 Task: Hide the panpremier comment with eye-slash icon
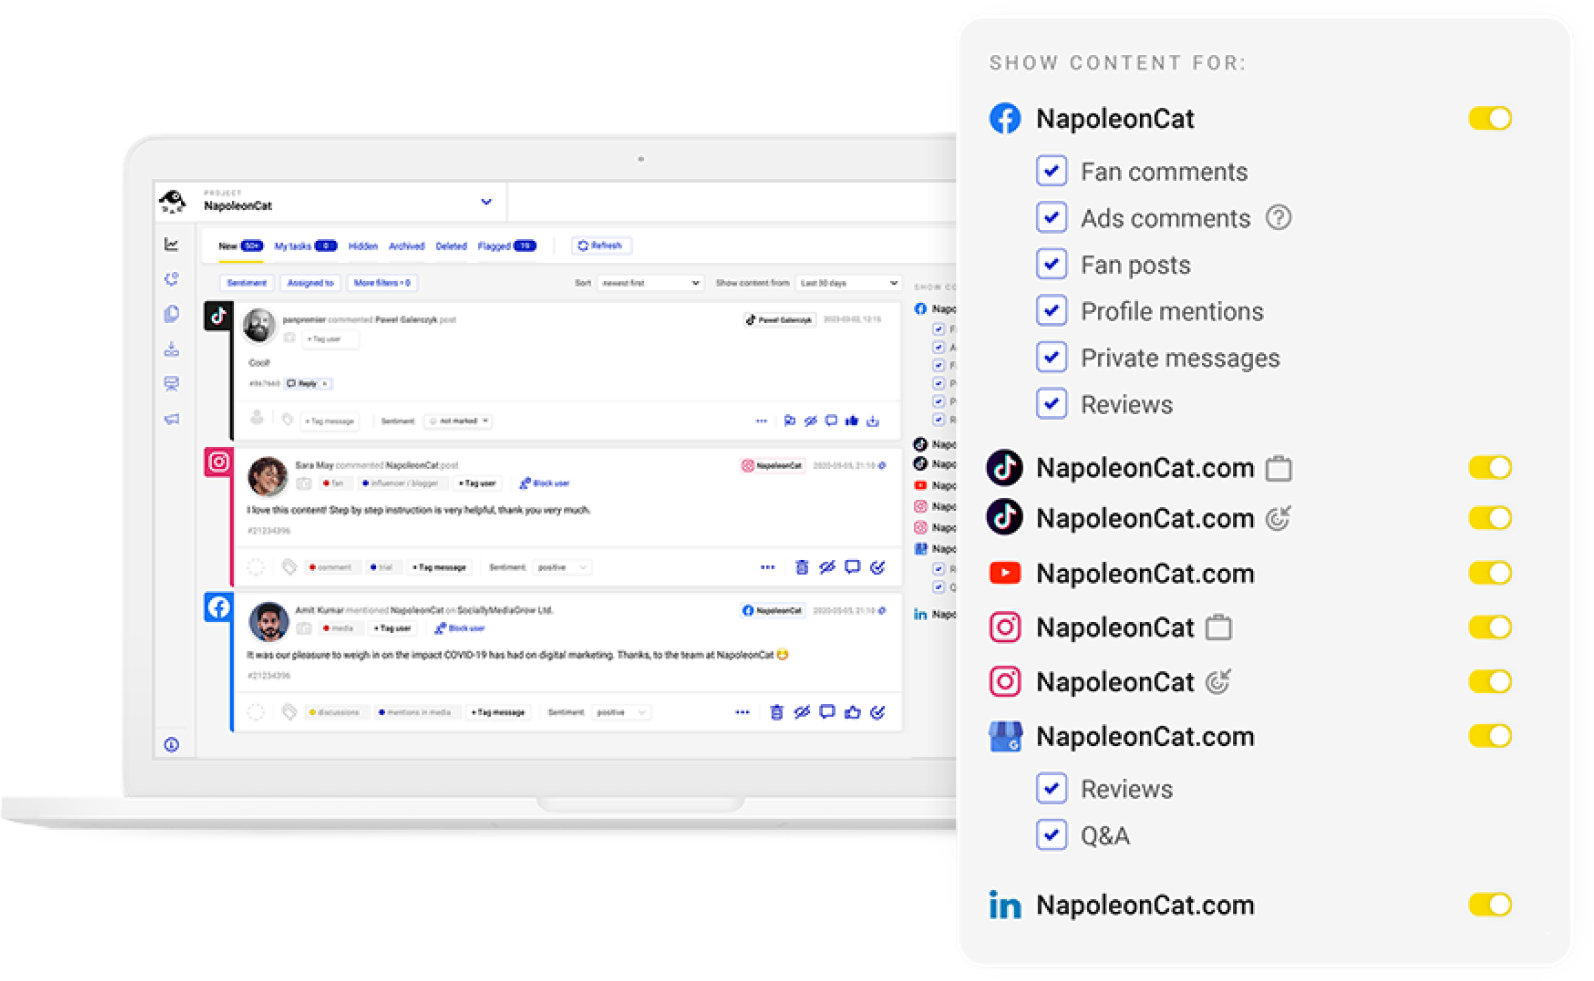coord(811,421)
